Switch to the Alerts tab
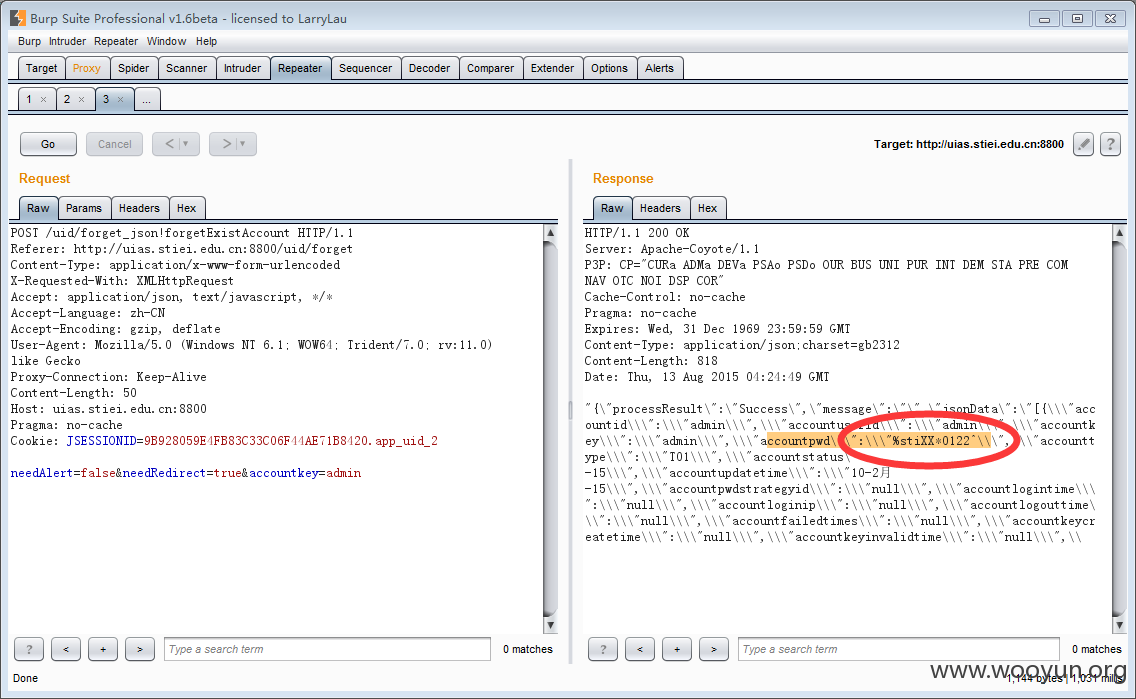This screenshot has width=1136, height=699. [659, 68]
